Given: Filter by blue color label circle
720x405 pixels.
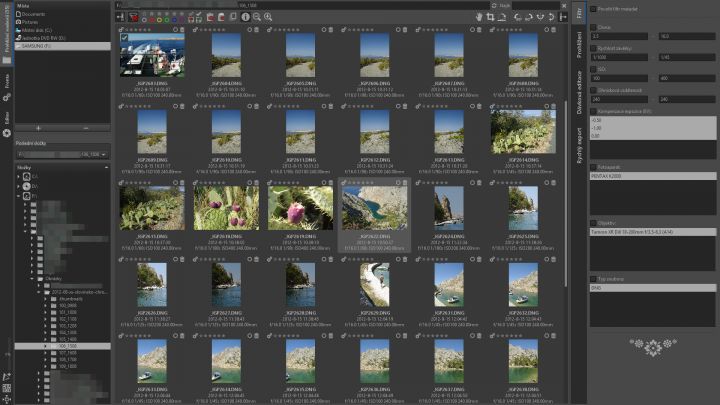Looking at the screenshot, I should tap(174, 20).
